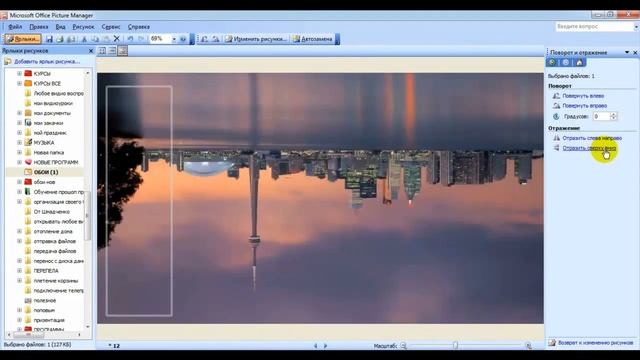The width and height of the screenshot is (640, 360).
Task: Click the 69% zoom input field
Action: coord(160,39)
